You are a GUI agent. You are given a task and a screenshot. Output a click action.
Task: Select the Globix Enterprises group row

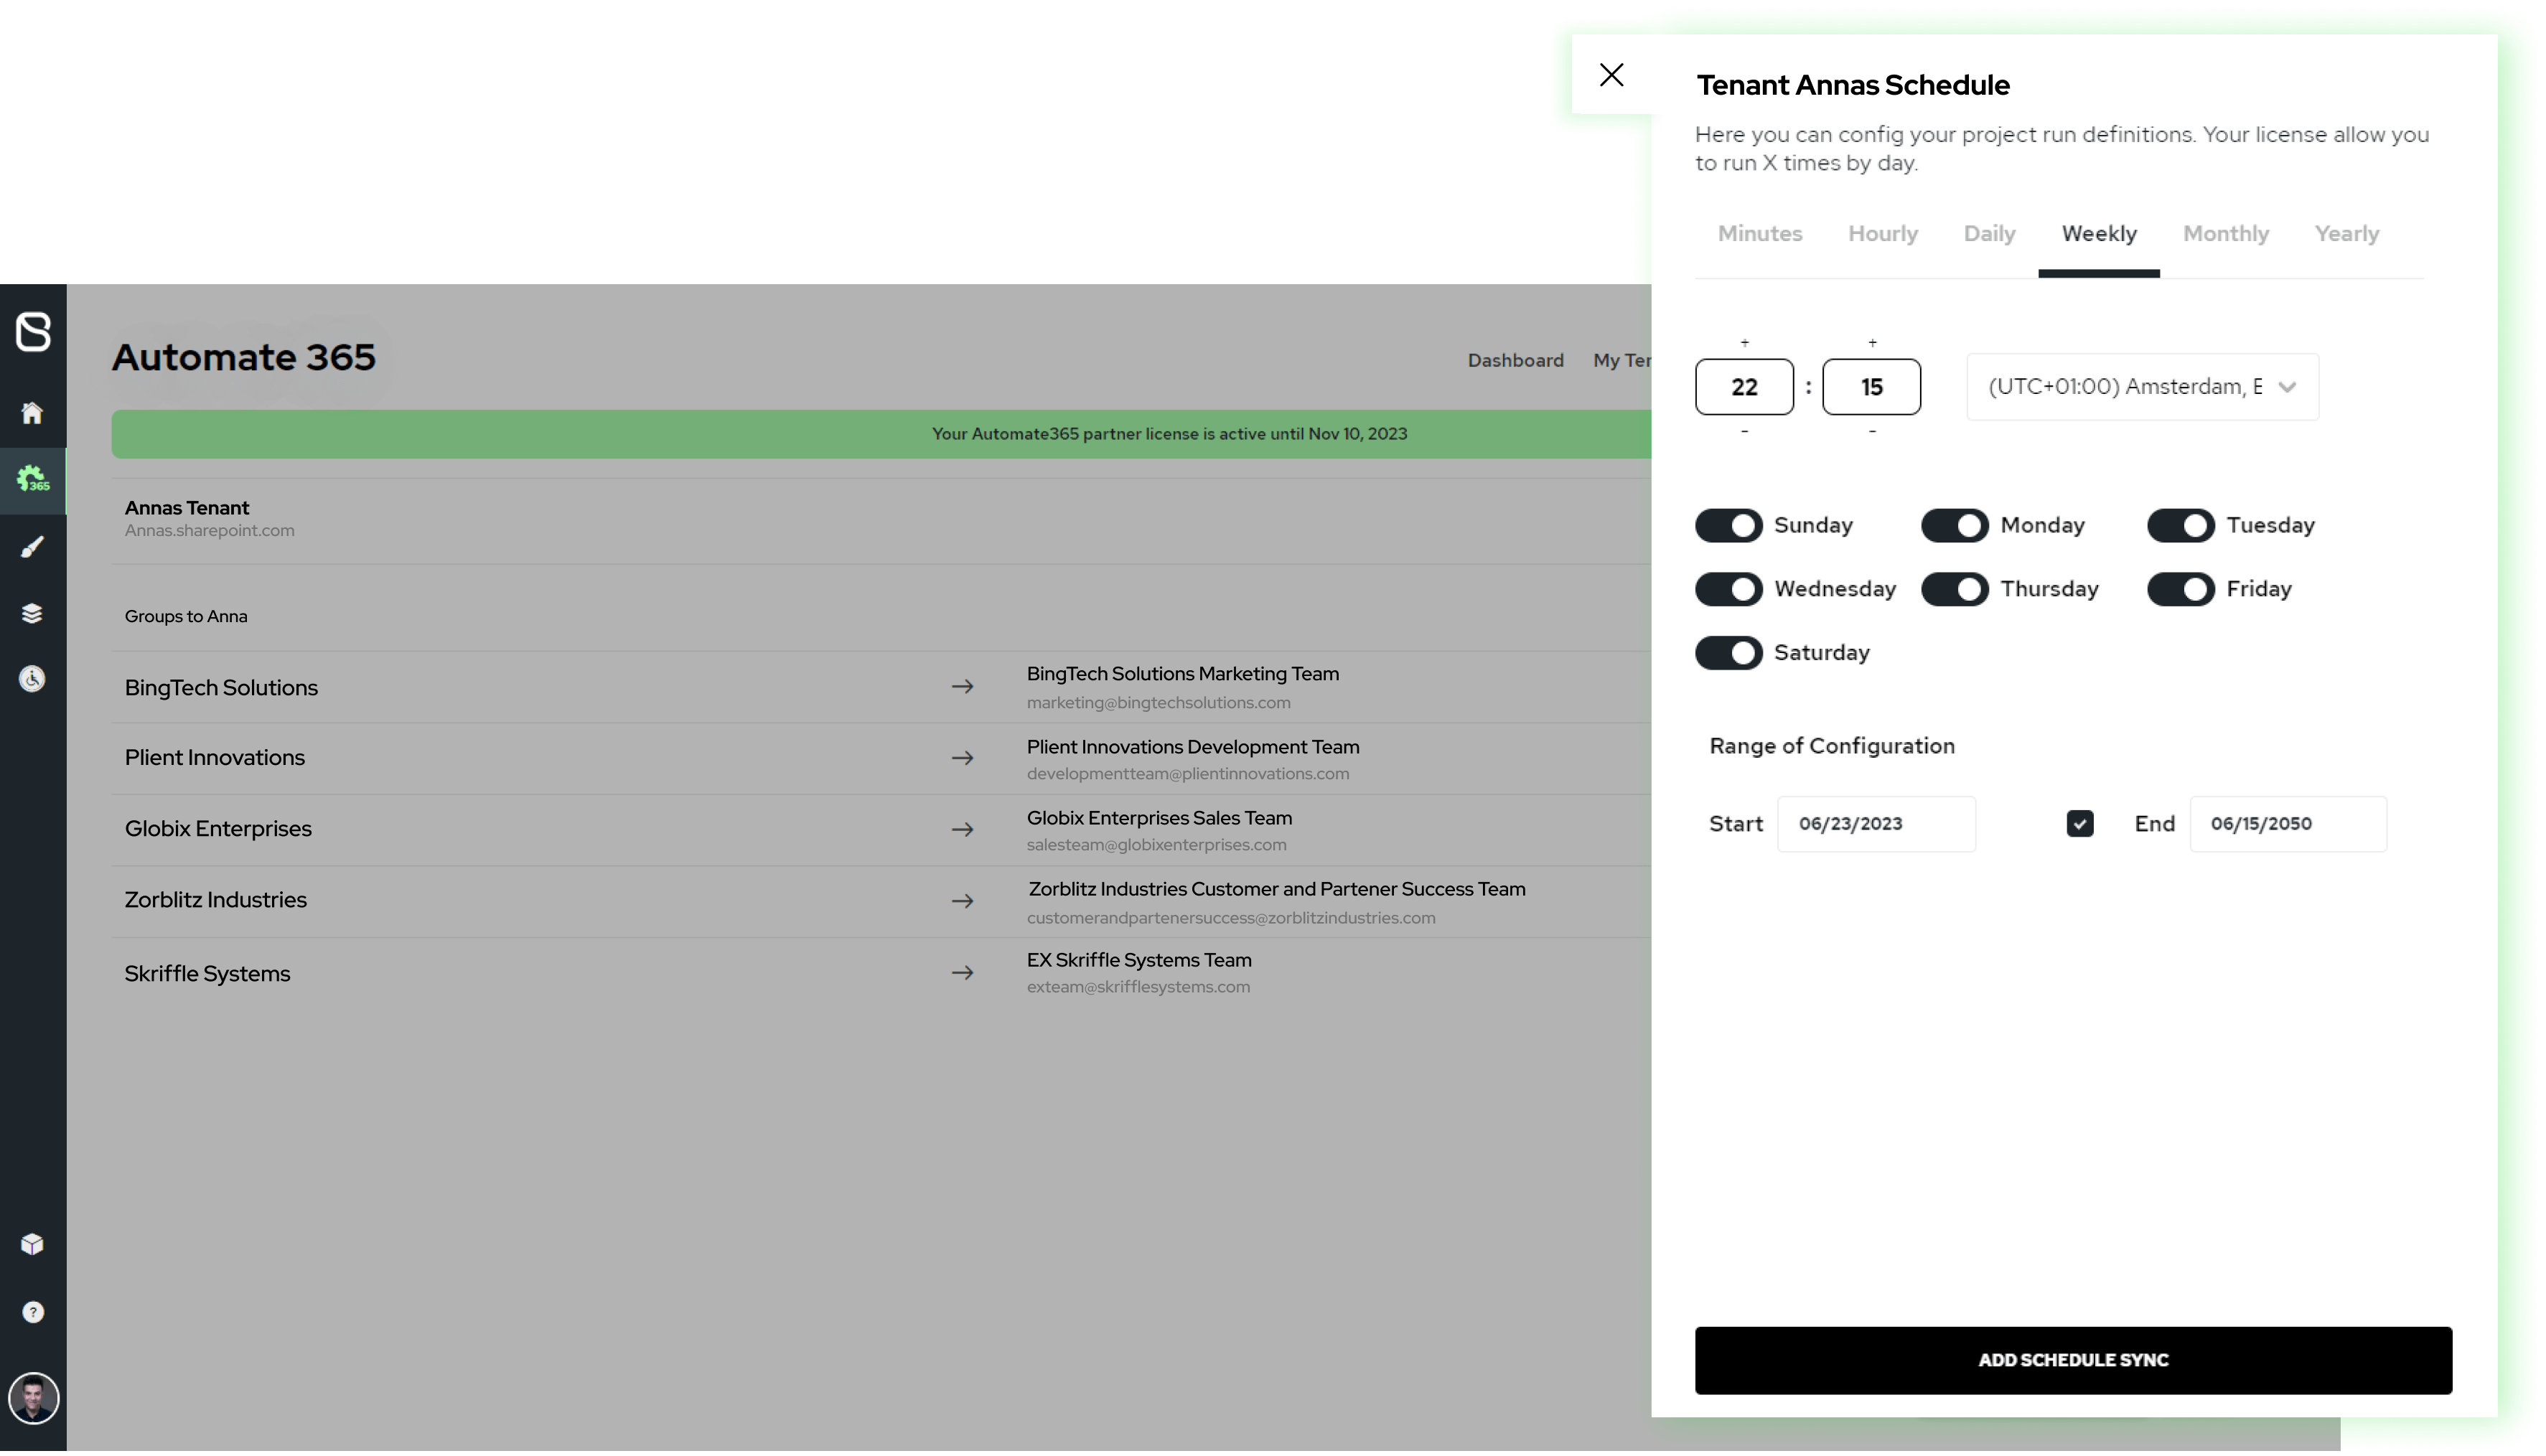point(882,830)
